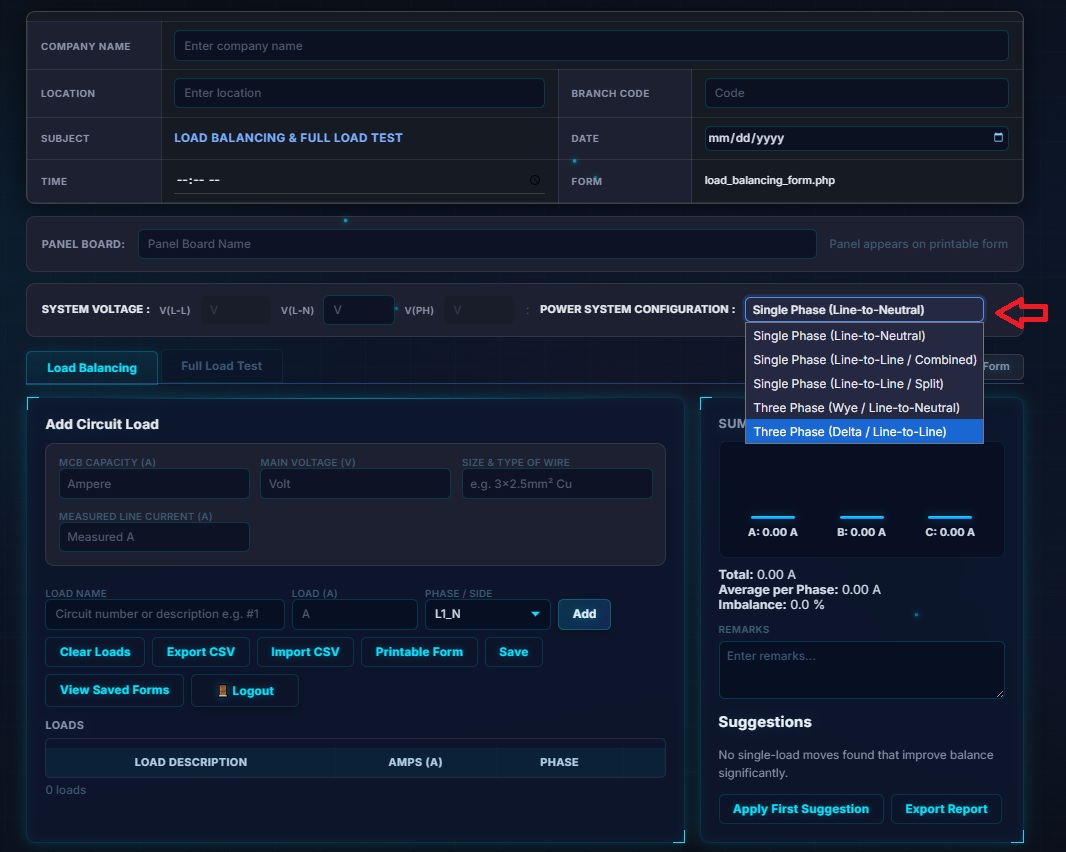Image resolution: width=1066 pixels, height=852 pixels.
Task: Click Apply First Suggestion
Action: click(801, 809)
